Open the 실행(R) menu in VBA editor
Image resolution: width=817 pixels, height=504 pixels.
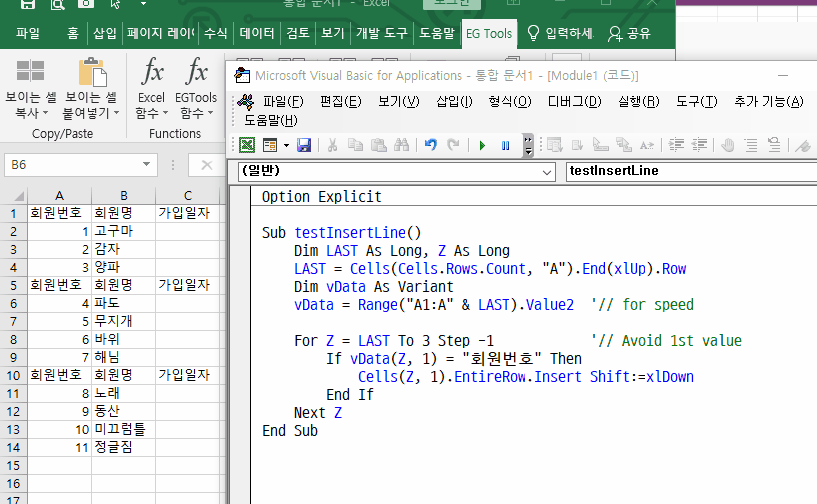[638, 101]
